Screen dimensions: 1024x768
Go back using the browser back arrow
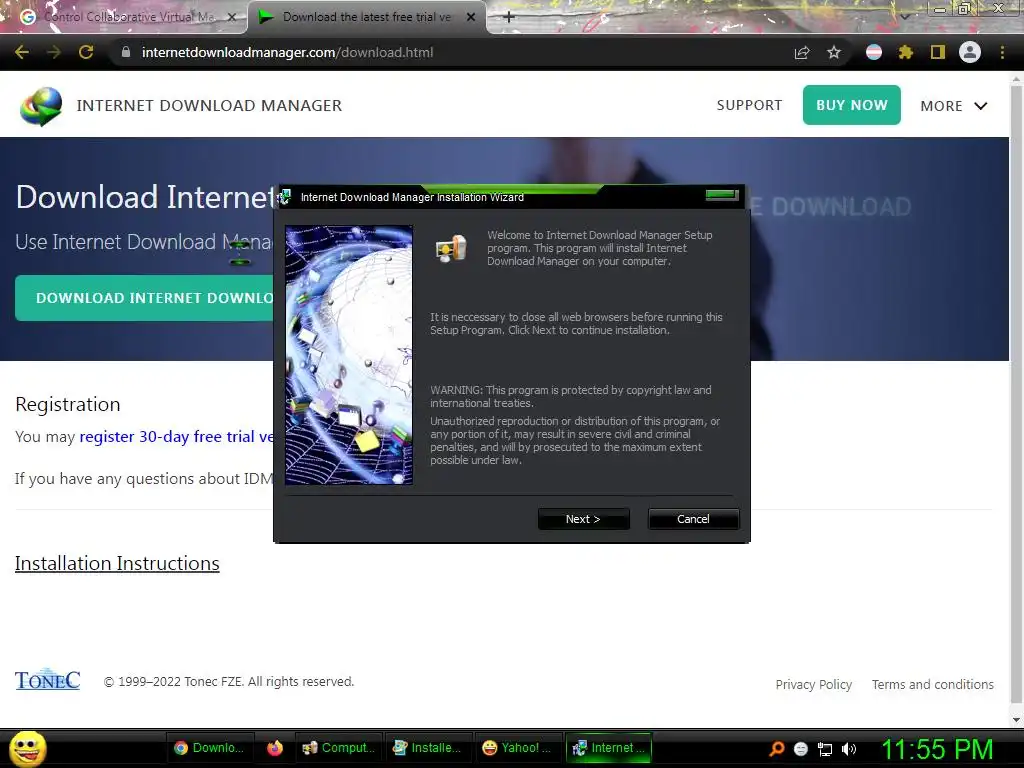coord(22,52)
